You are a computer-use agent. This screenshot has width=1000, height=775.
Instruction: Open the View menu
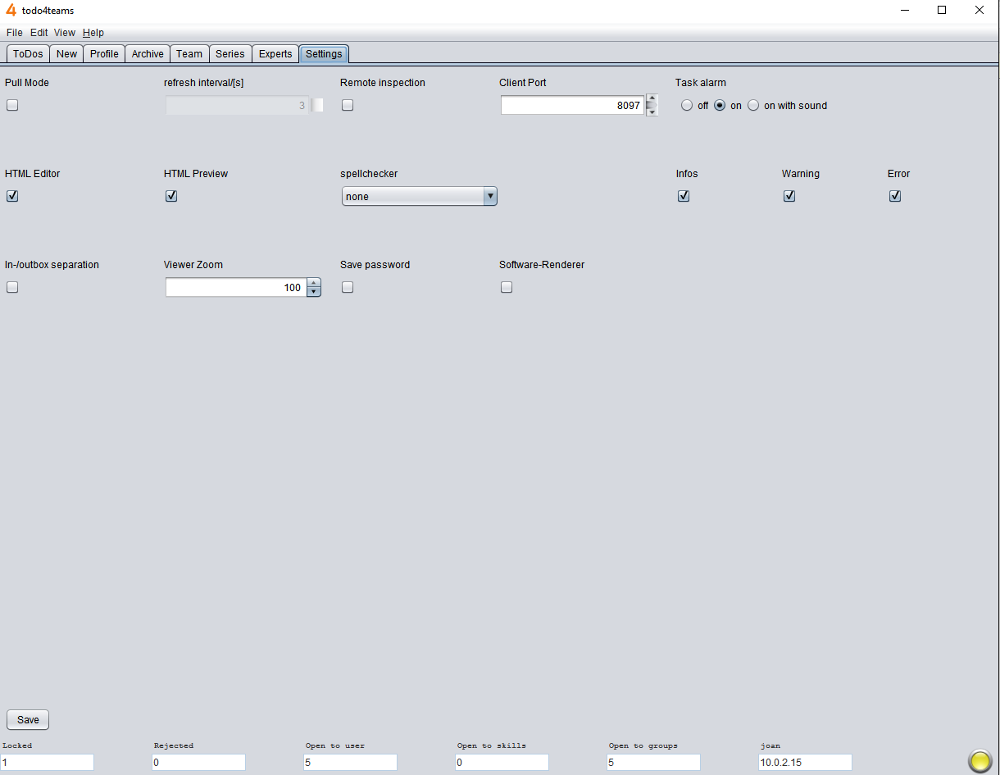point(64,33)
